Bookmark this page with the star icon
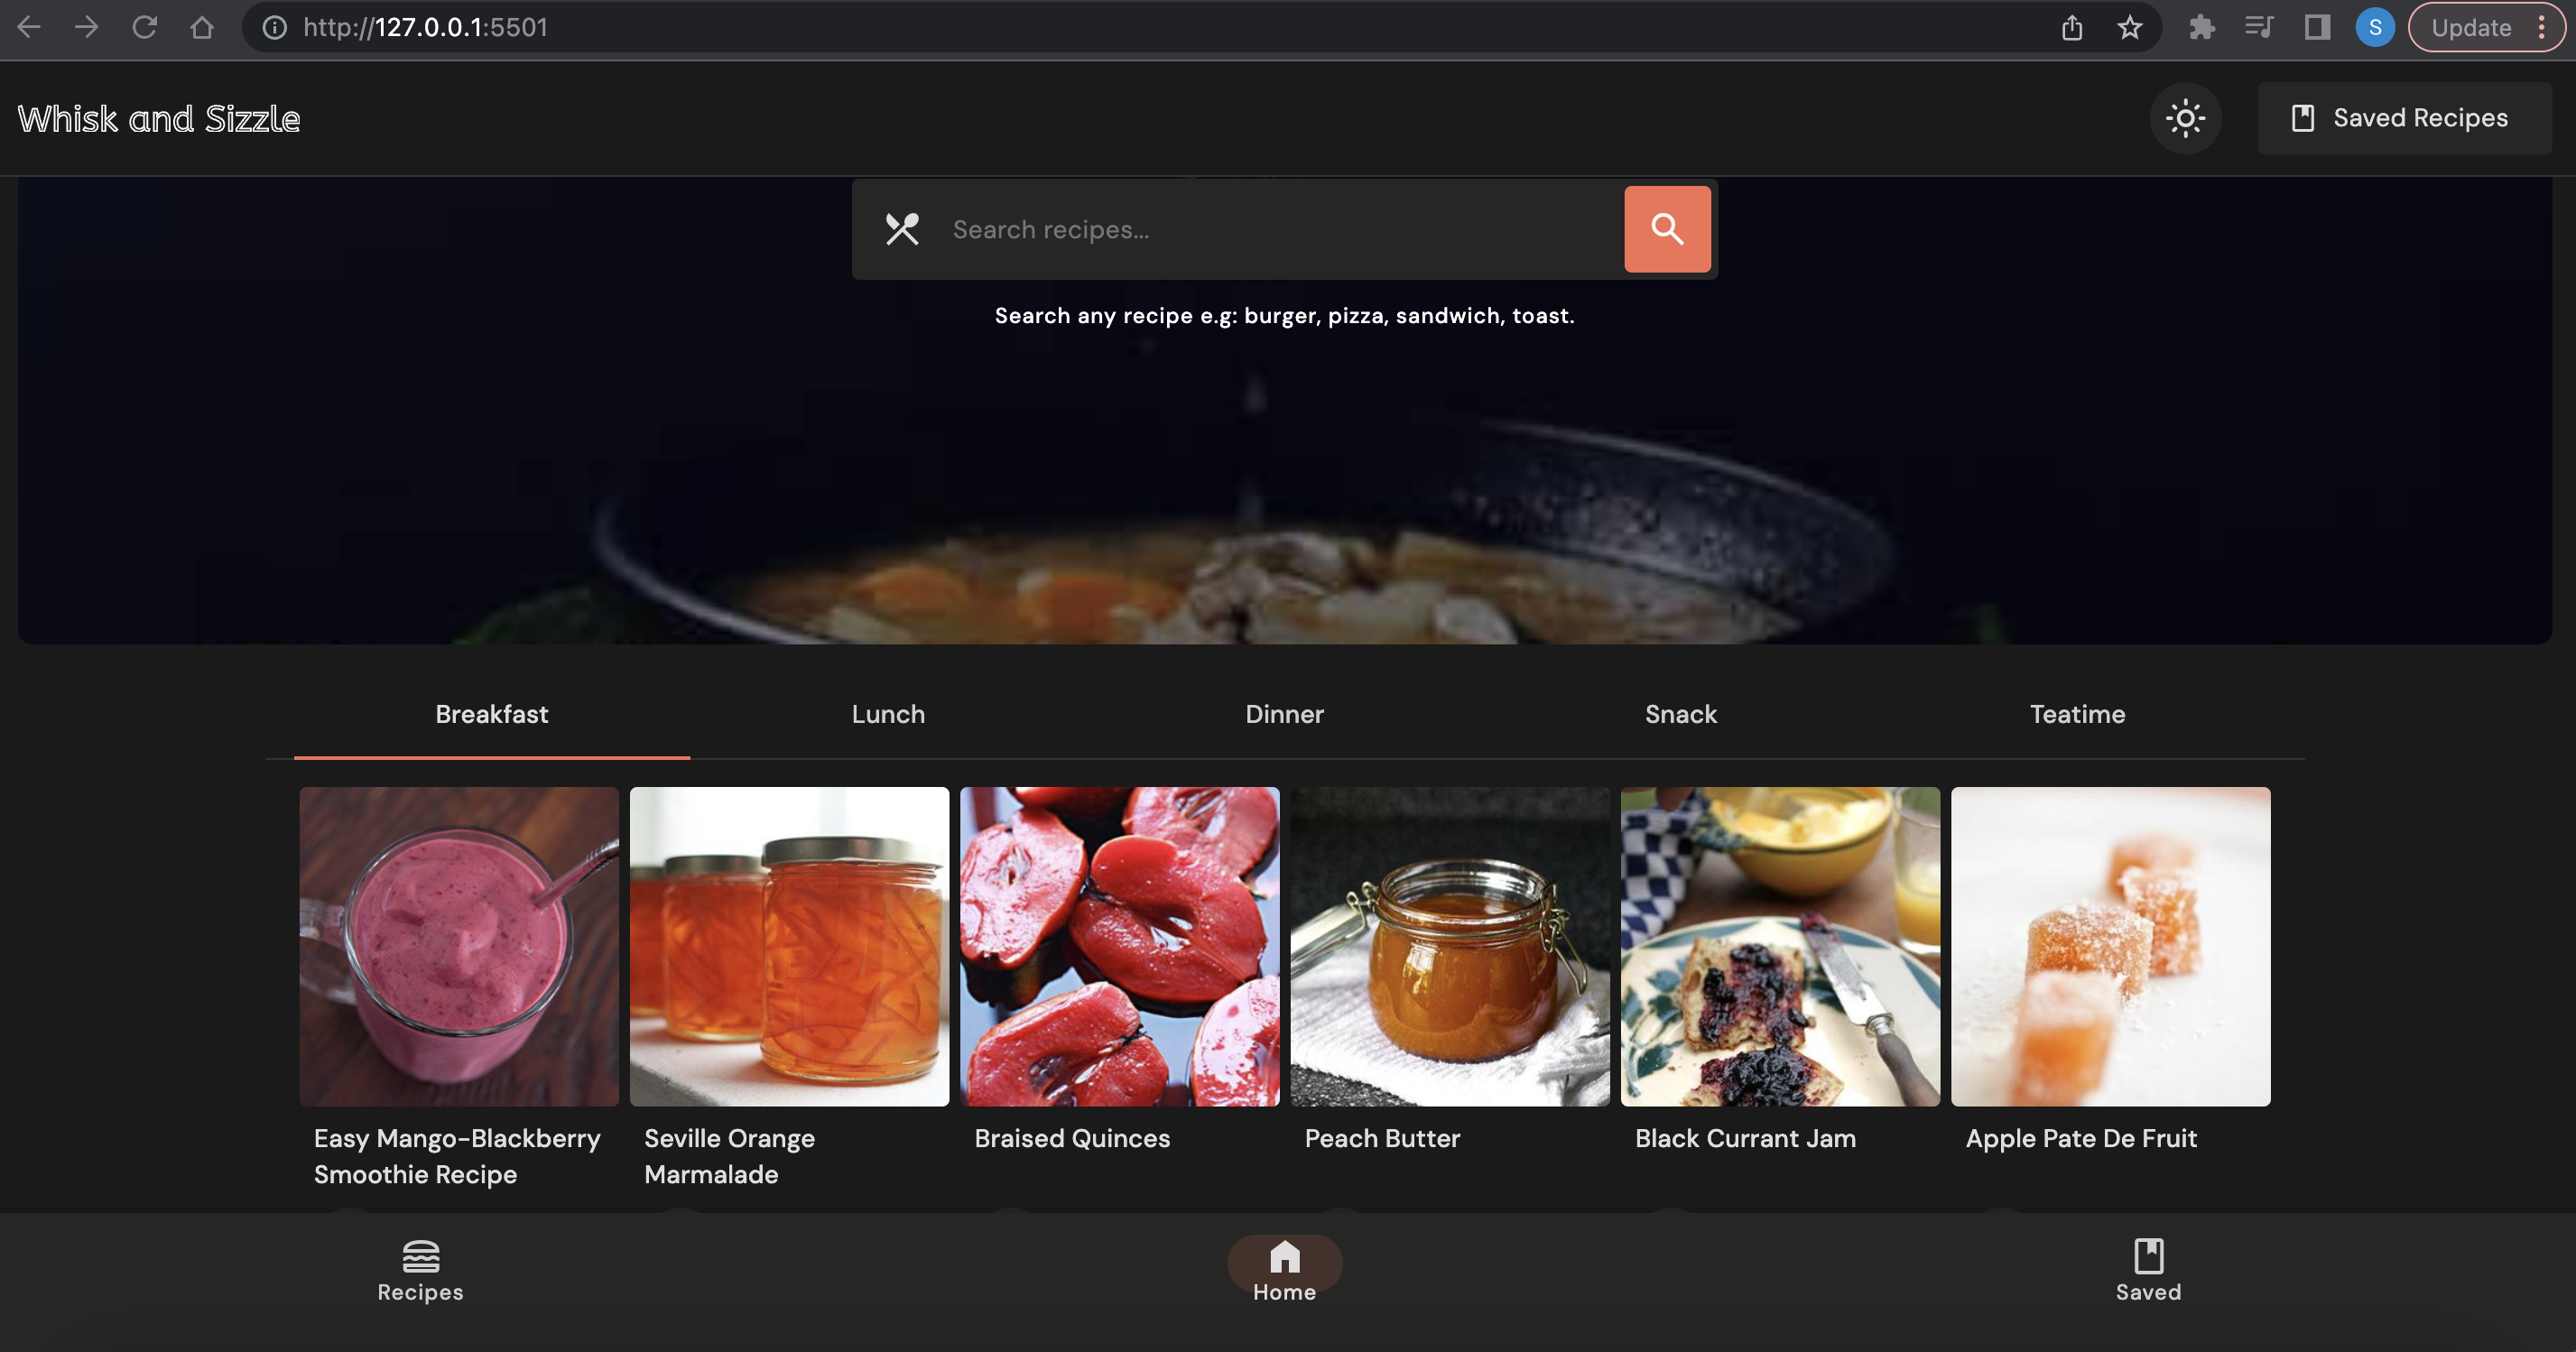2576x1352 pixels. [x=2129, y=27]
